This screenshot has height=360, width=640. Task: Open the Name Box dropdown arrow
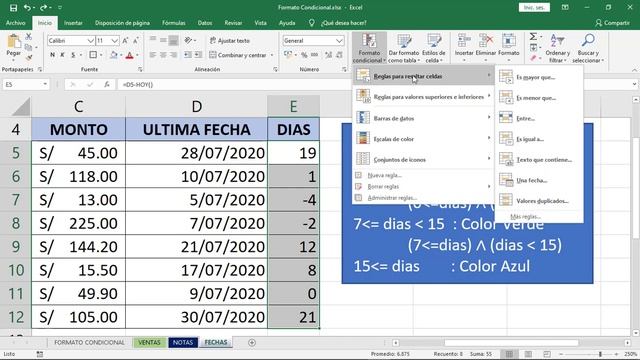coord(45,84)
